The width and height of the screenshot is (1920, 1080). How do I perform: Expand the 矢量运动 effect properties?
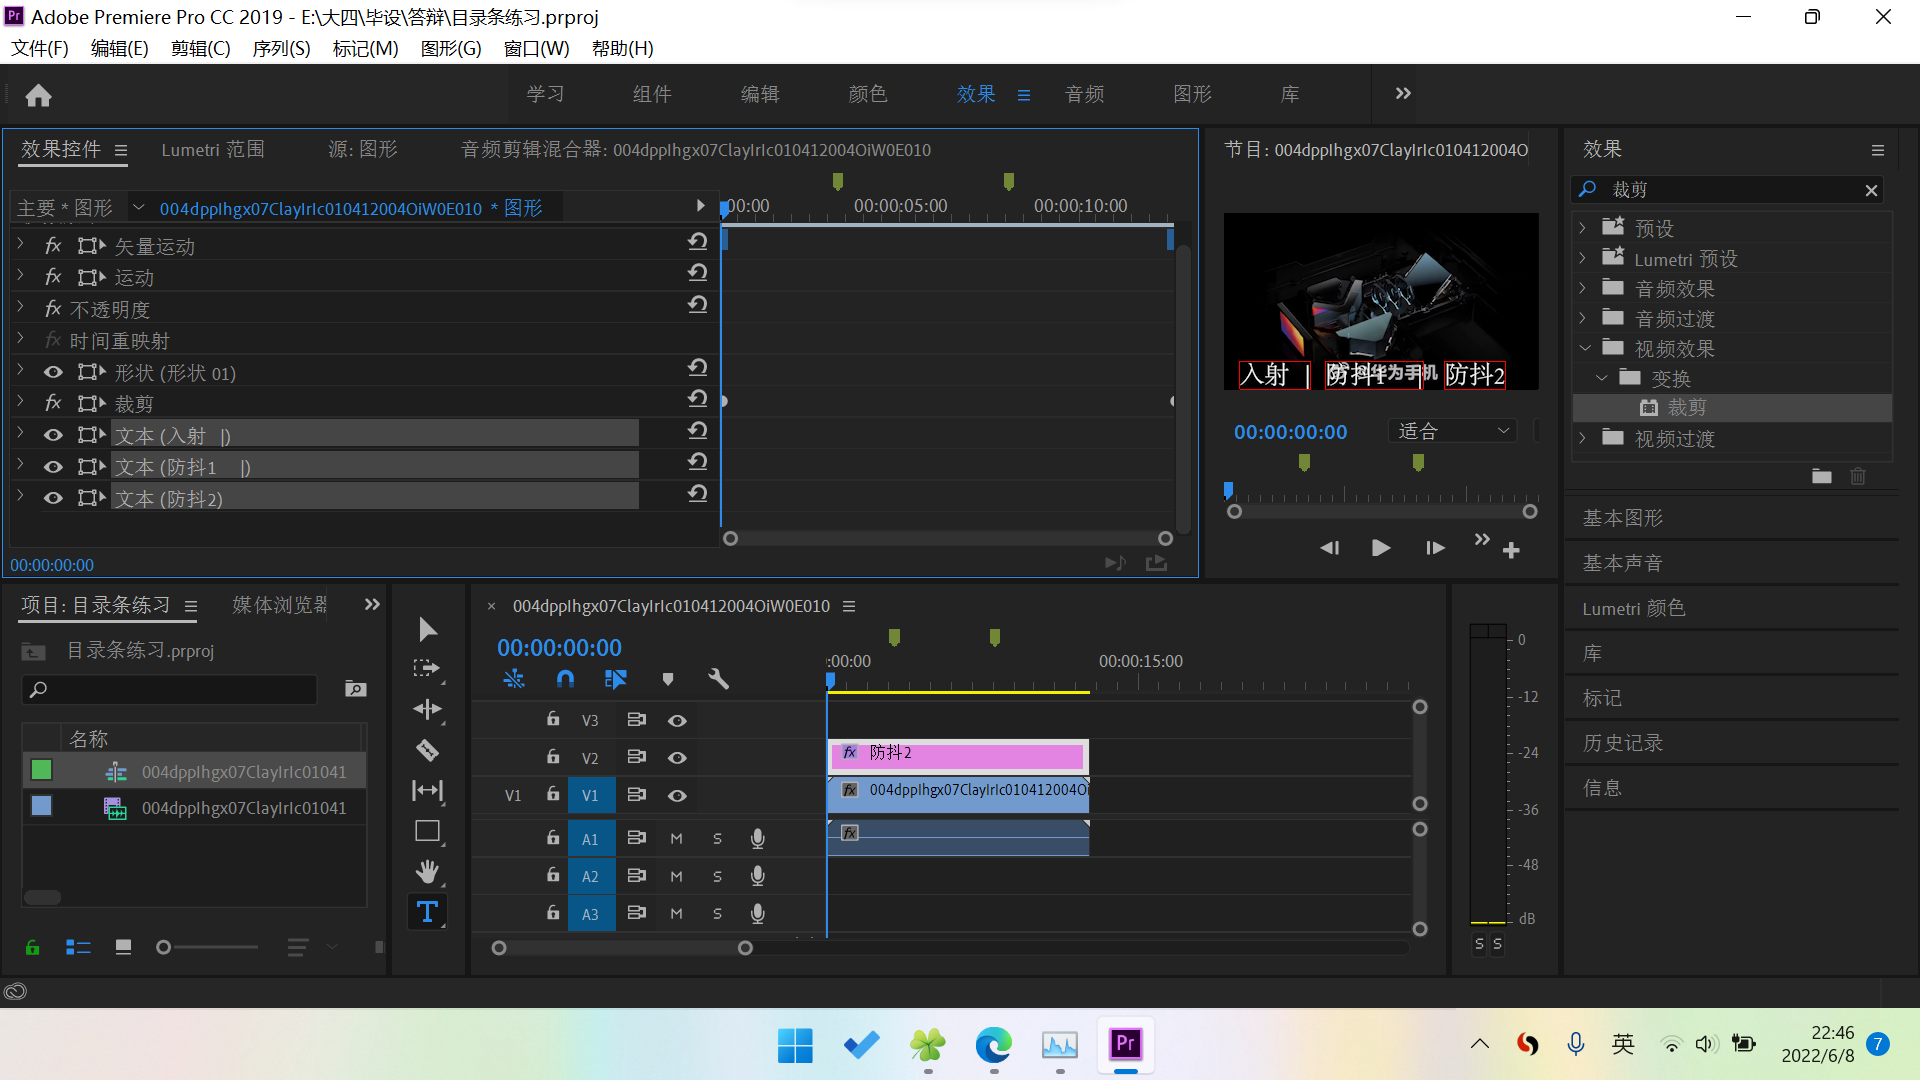coord(20,244)
